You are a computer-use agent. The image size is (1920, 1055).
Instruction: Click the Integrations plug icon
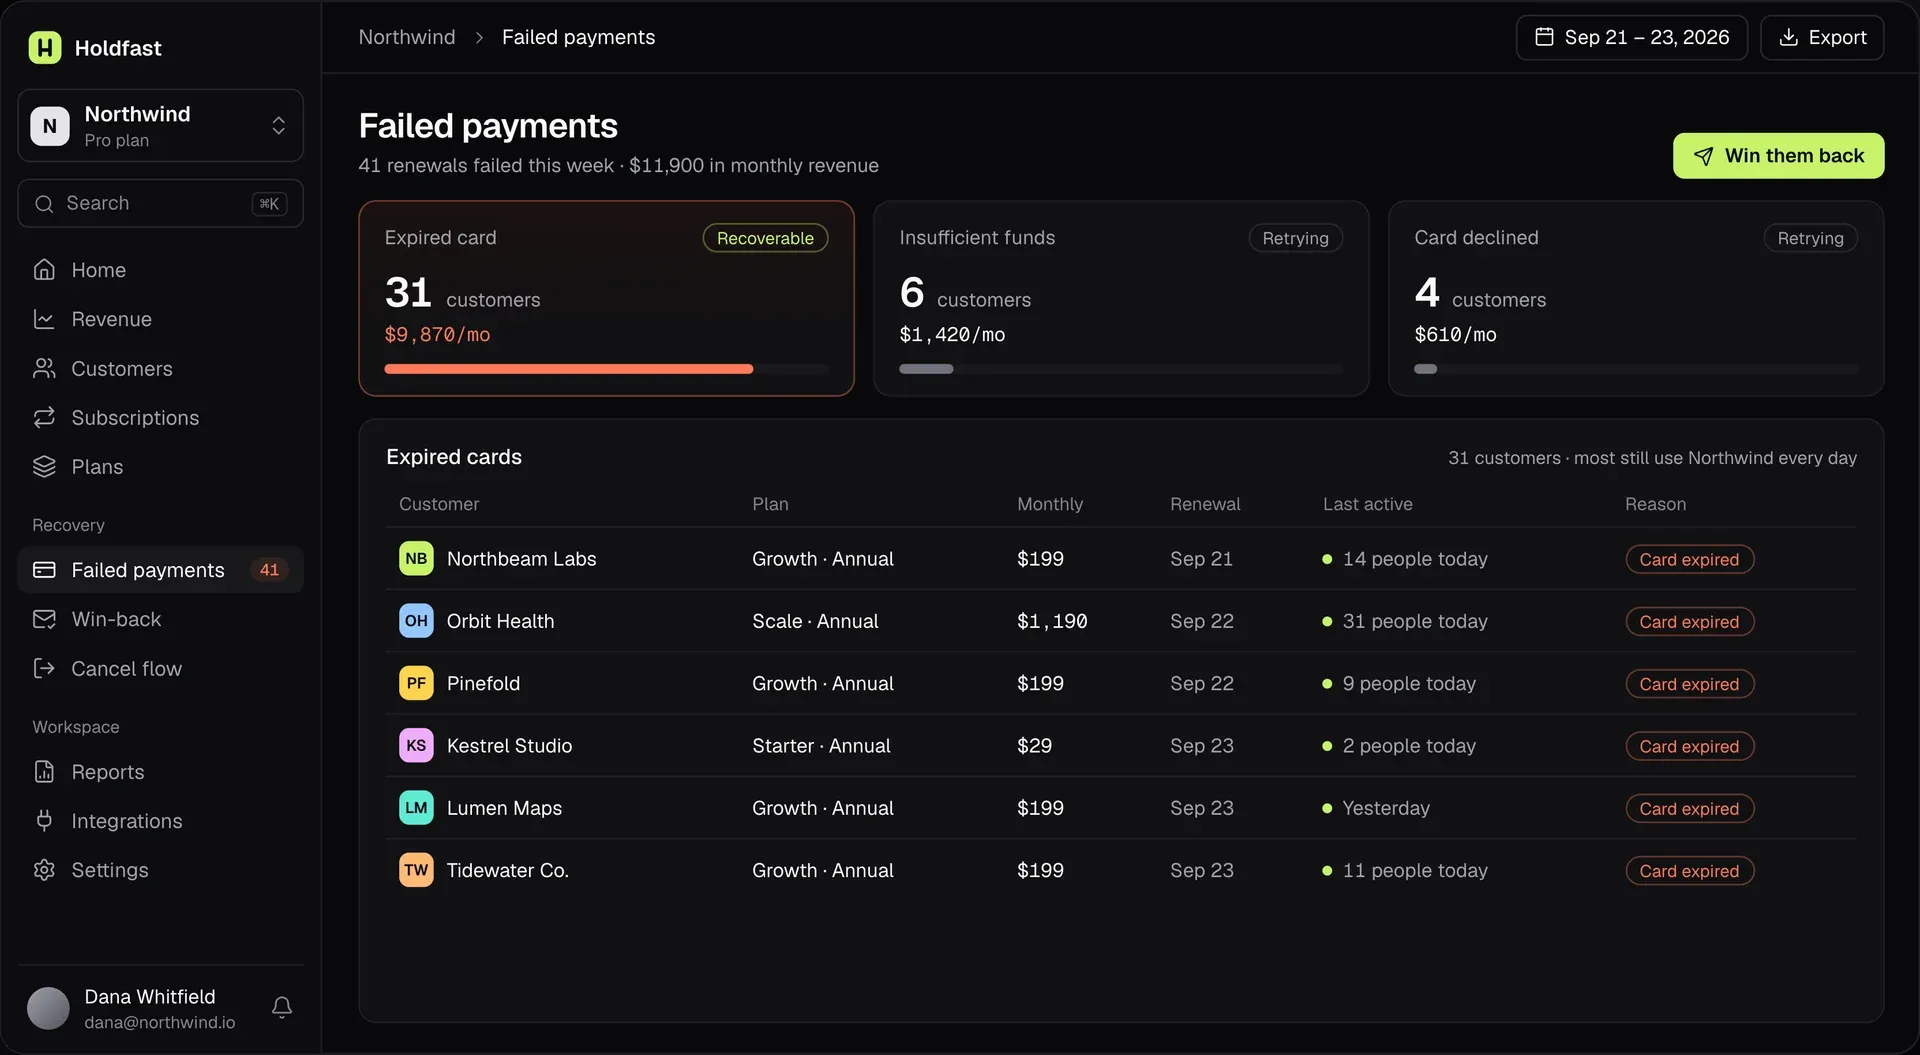[44, 821]
